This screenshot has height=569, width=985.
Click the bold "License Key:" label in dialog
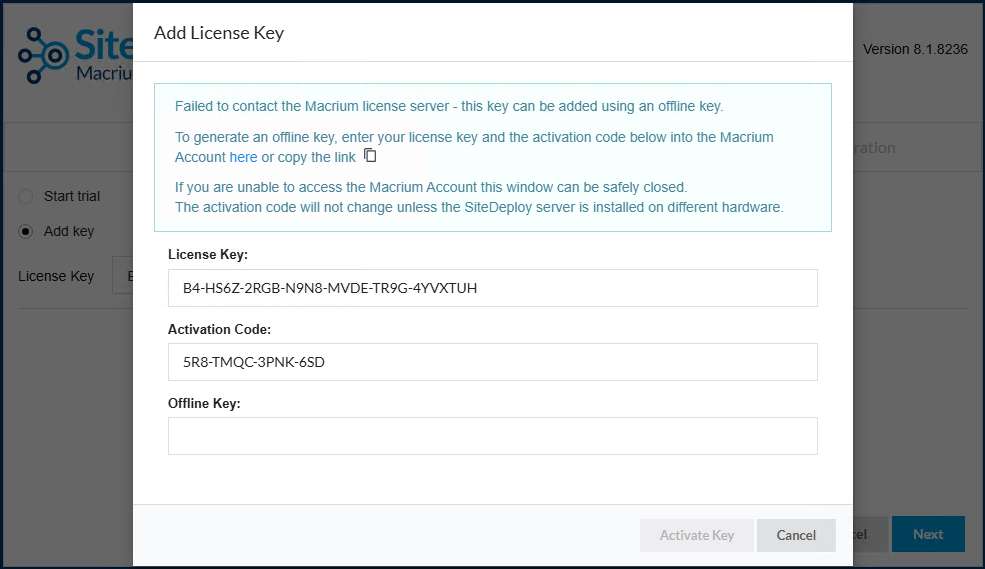(208, 254)
